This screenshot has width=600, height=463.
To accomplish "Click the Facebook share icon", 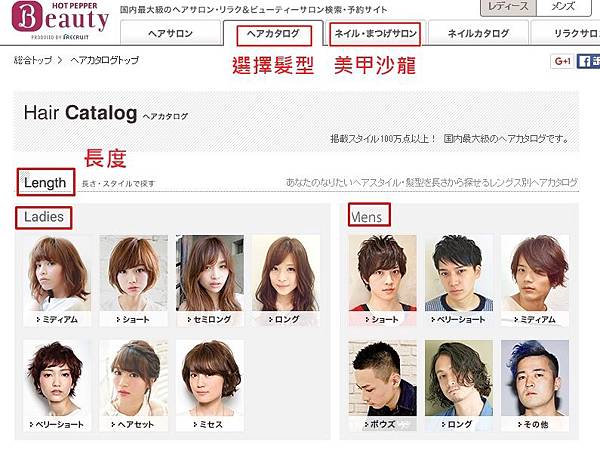I will click(589, 61).
